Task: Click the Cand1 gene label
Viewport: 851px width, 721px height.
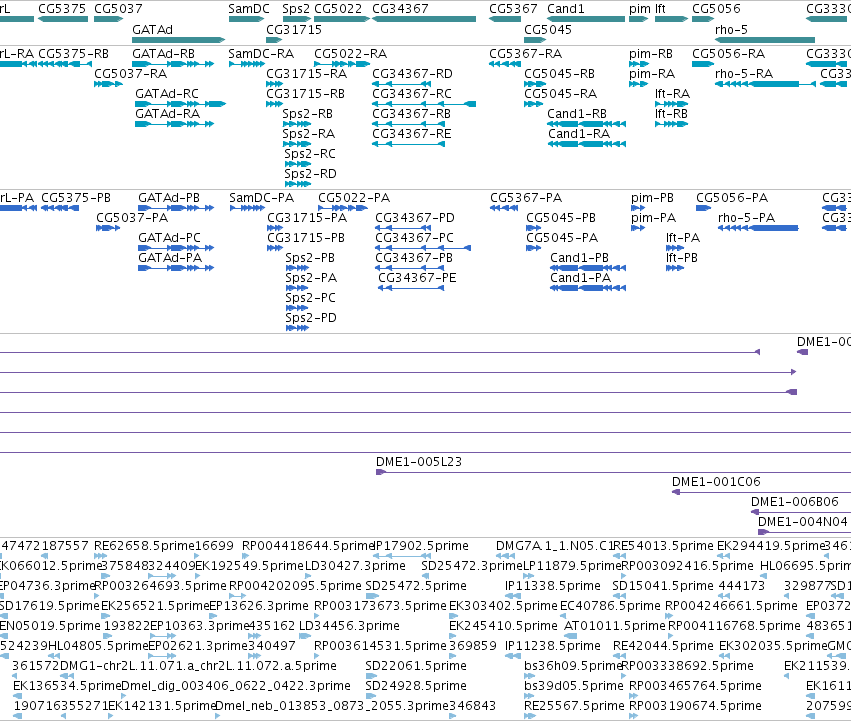Action: [x=566, y=9]
